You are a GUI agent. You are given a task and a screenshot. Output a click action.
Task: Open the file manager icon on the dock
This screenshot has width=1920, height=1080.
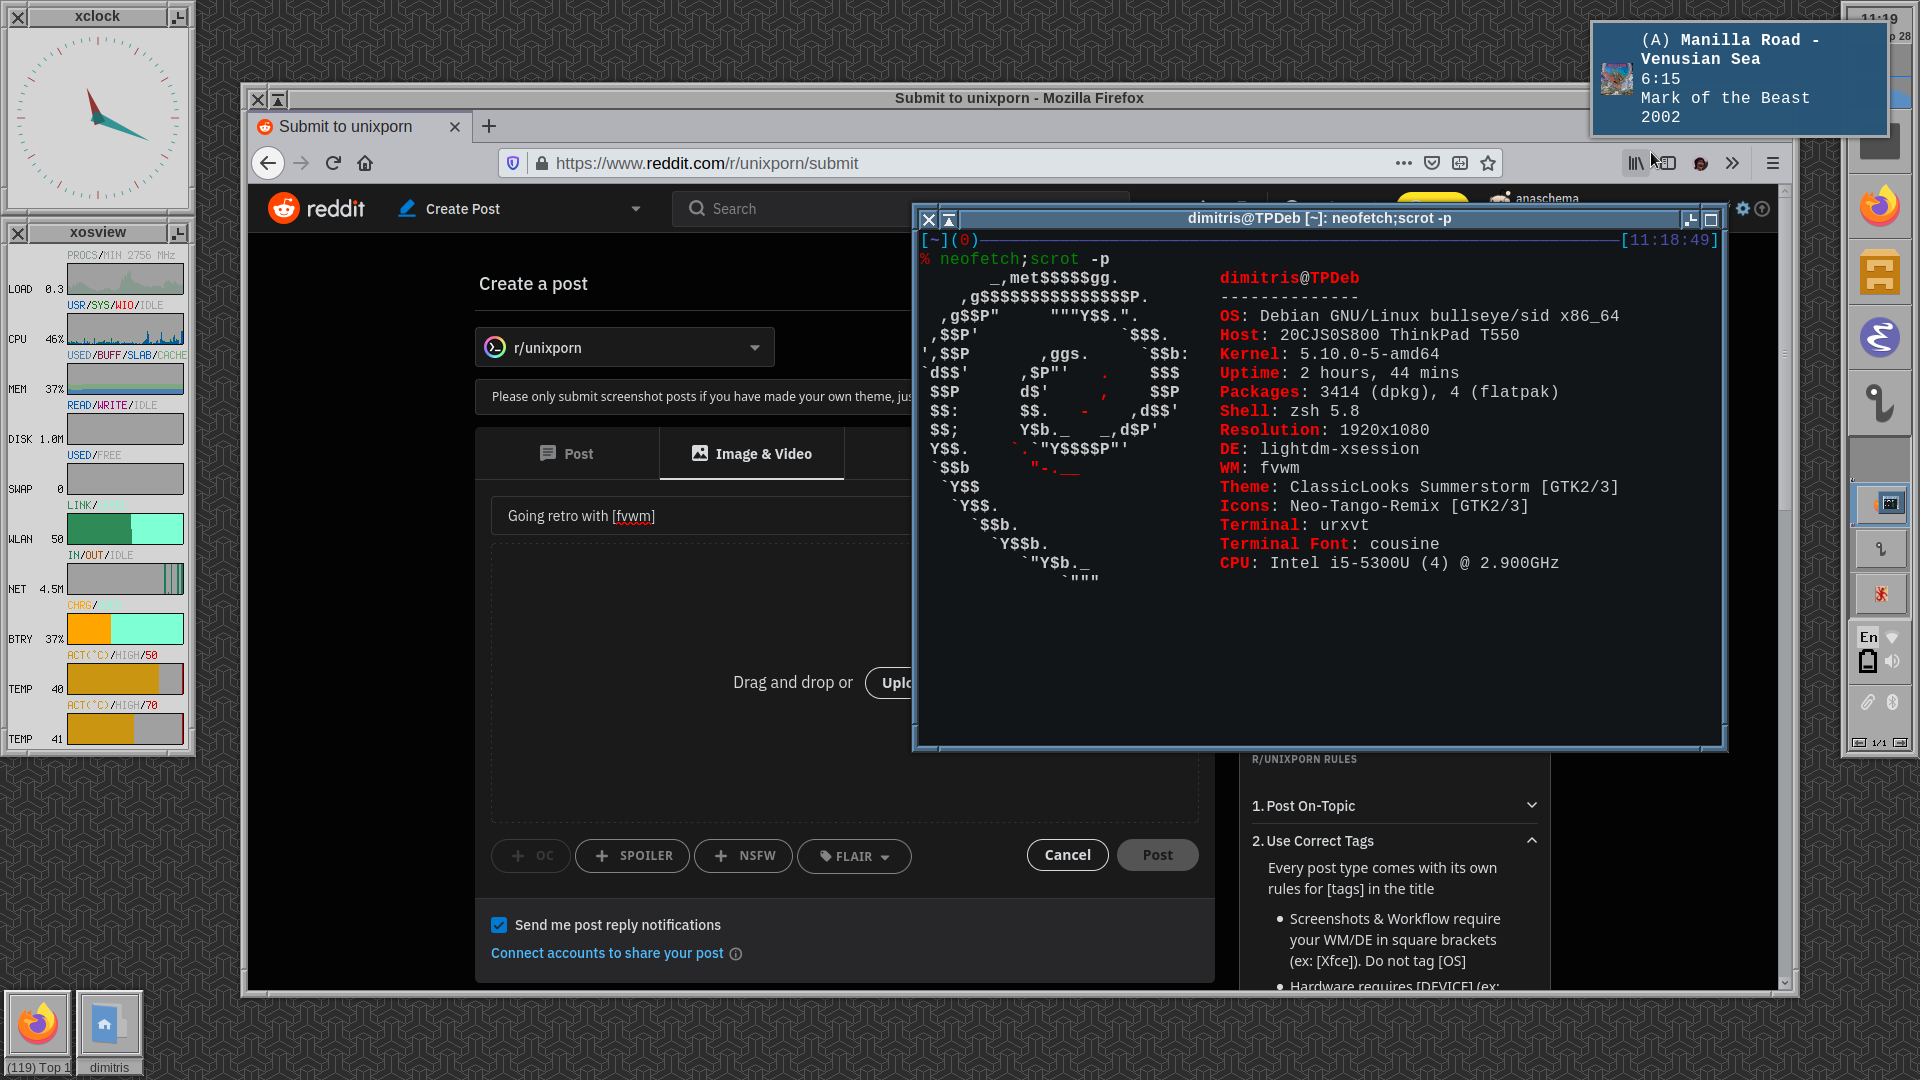pos(1880,272)
